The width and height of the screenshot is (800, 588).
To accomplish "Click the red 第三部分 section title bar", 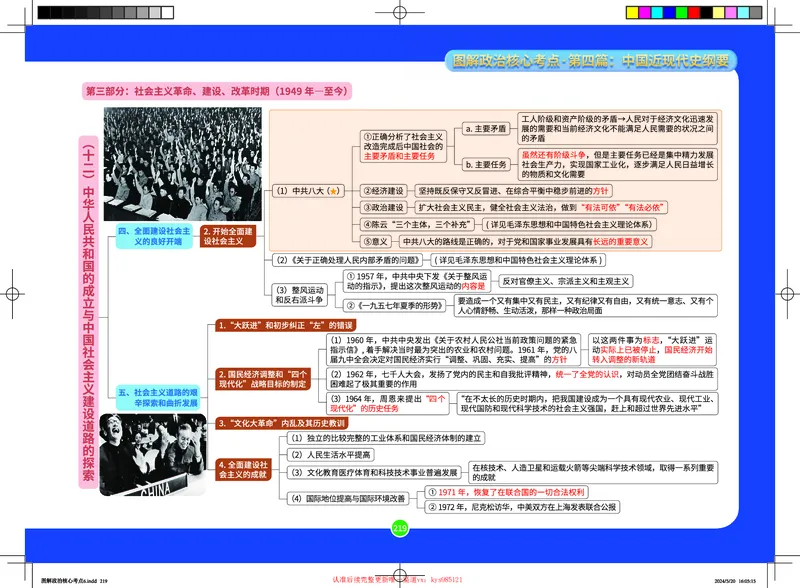I will coord(220,90).
